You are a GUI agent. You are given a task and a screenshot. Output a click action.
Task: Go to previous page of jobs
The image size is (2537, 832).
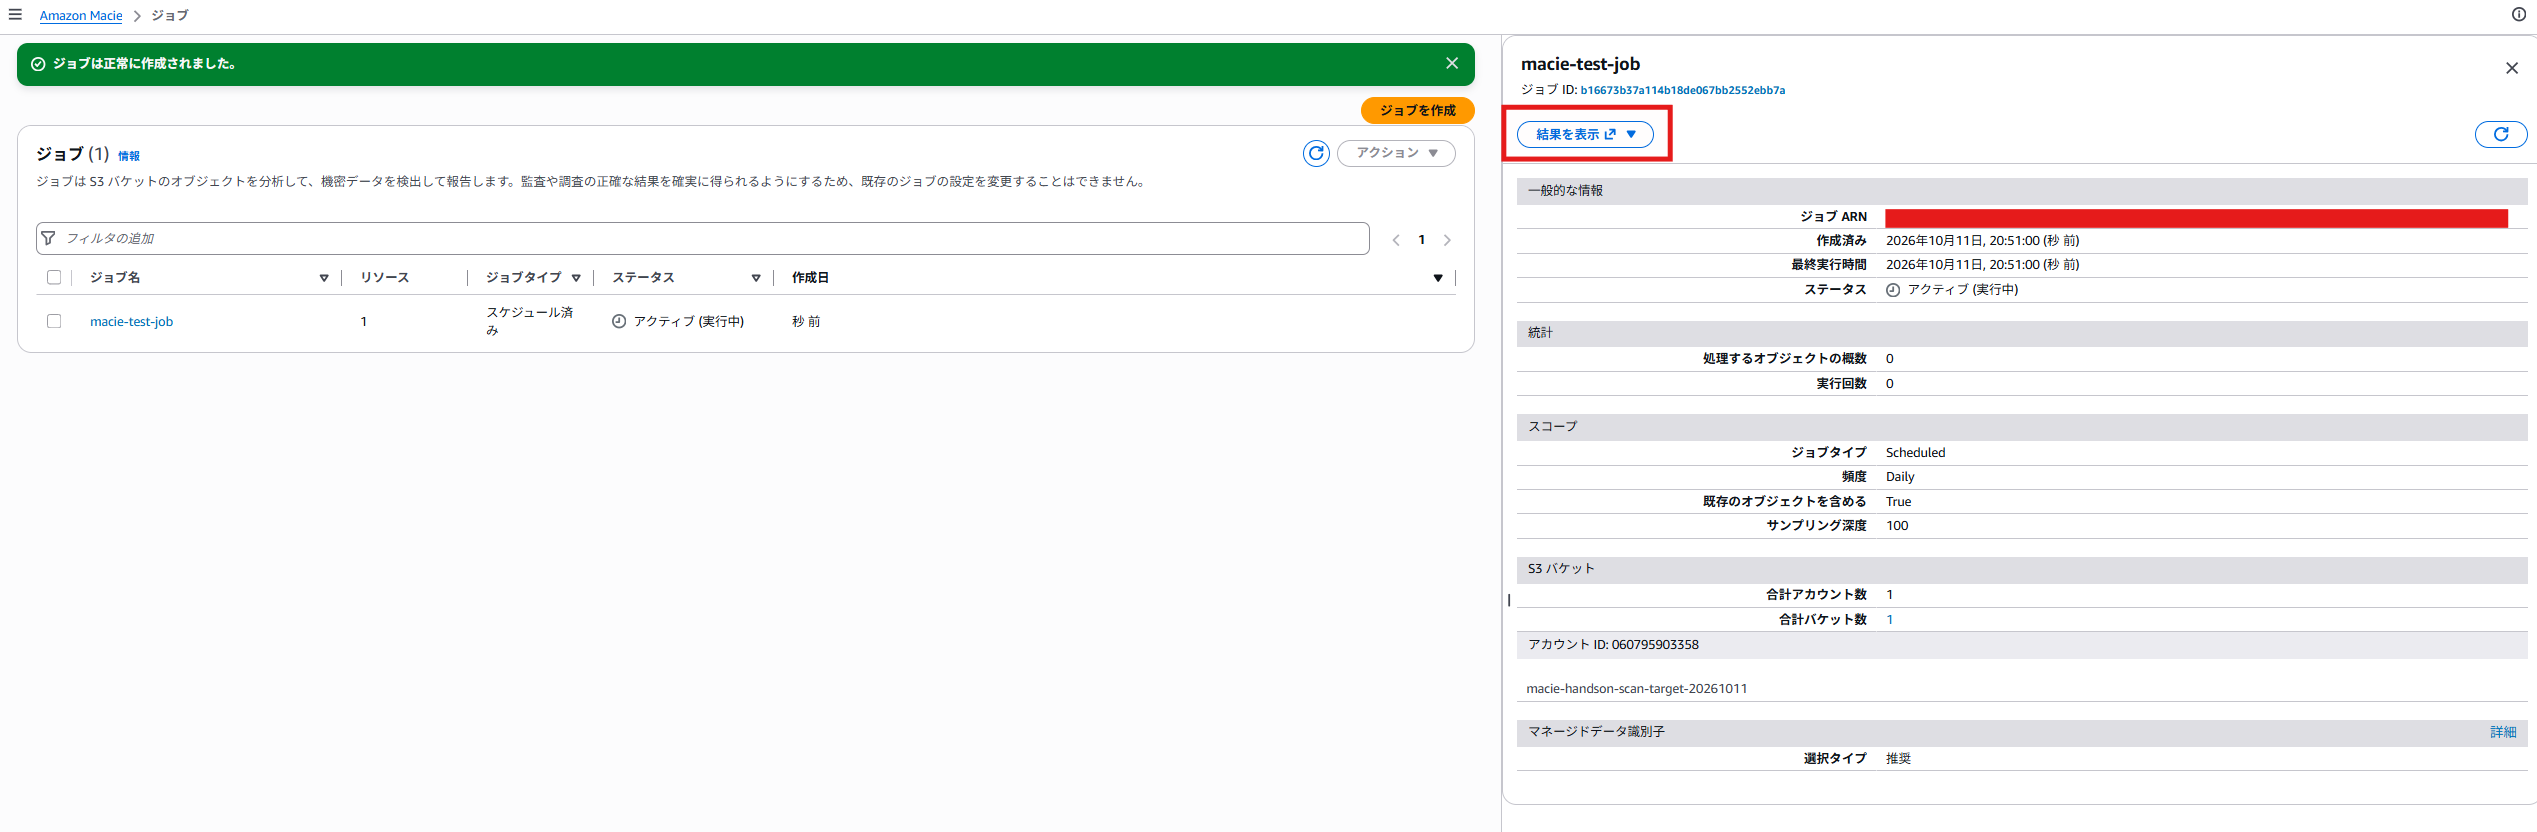(x=1396, y=240)
